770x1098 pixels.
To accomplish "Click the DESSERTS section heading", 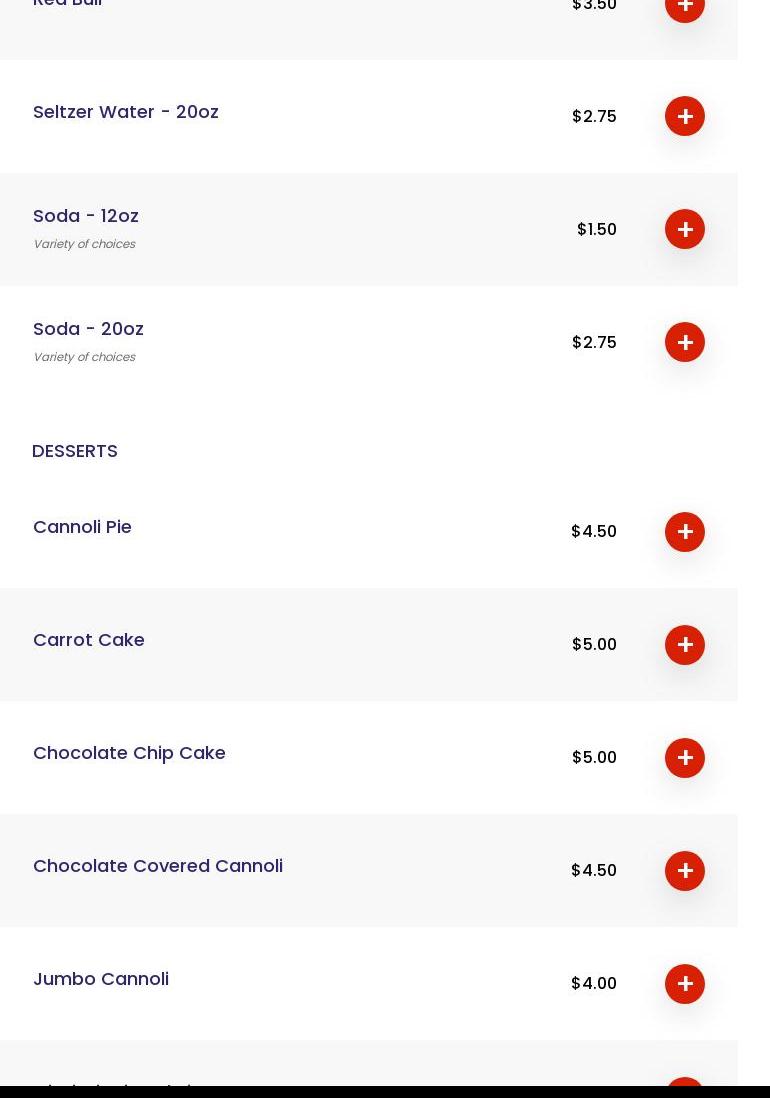I will 75,450.
